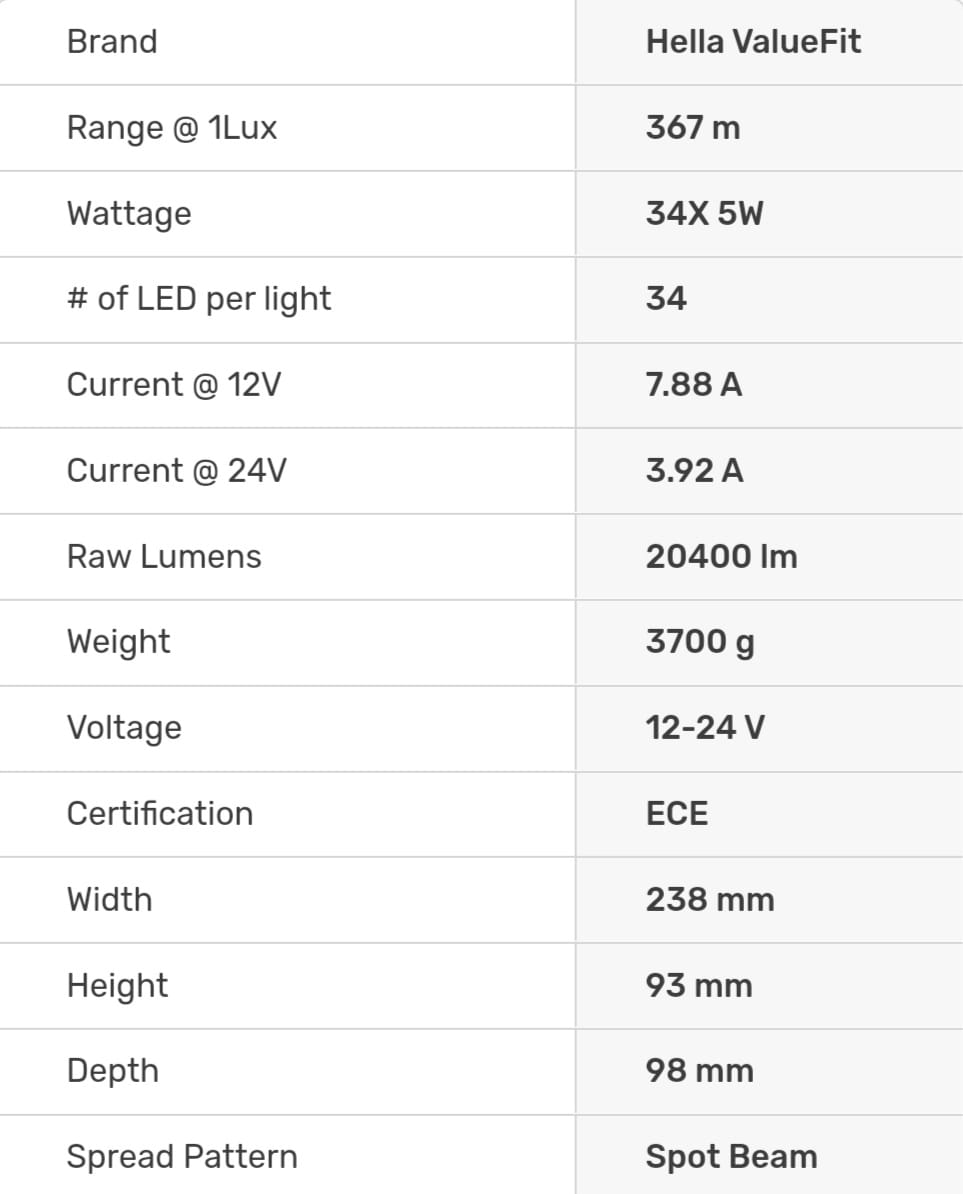This screenshot has width=963, height=1194.
Task: Select the 20400 lm value
Action: [721, 557]
